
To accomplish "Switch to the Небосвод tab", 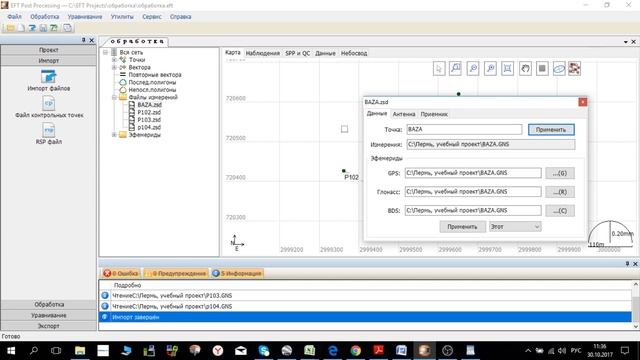I will (x=354, y=53).
